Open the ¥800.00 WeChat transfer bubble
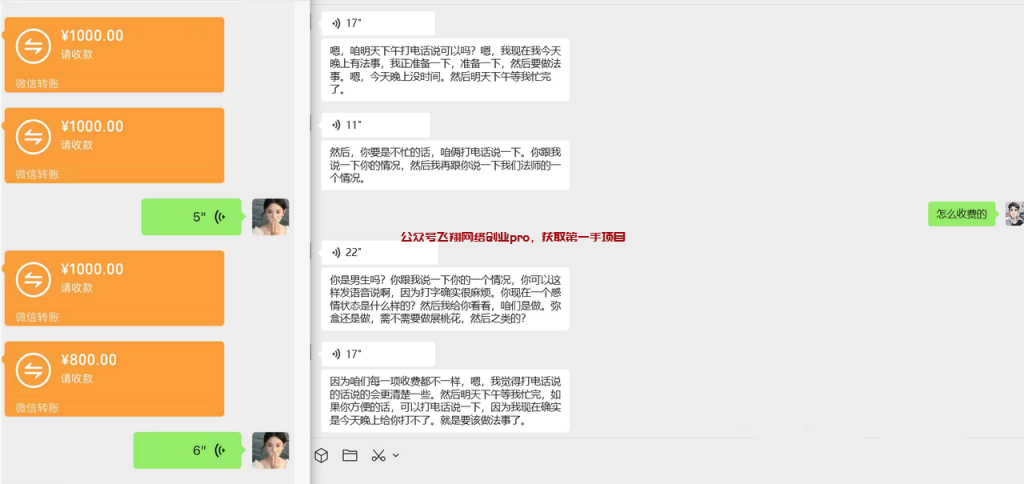1024x484 pixels. (x=114, y=378)
